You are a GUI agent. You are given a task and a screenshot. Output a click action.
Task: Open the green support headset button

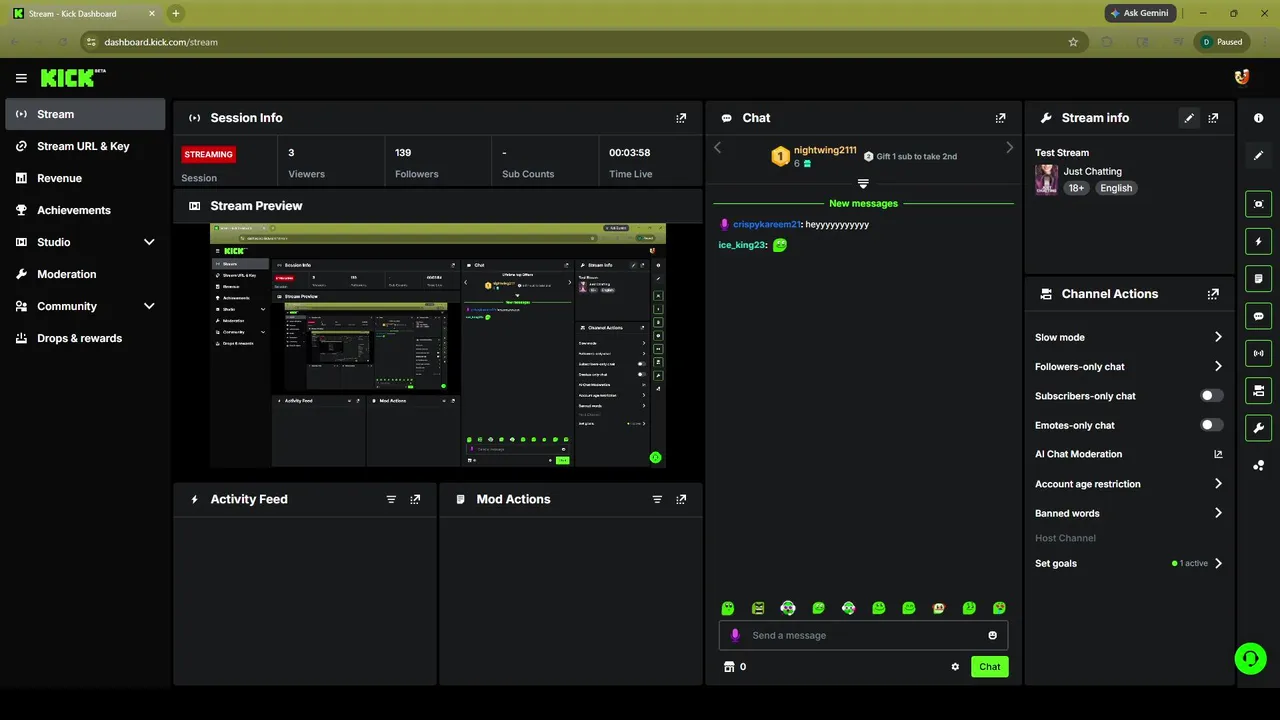click(1250, 658)
